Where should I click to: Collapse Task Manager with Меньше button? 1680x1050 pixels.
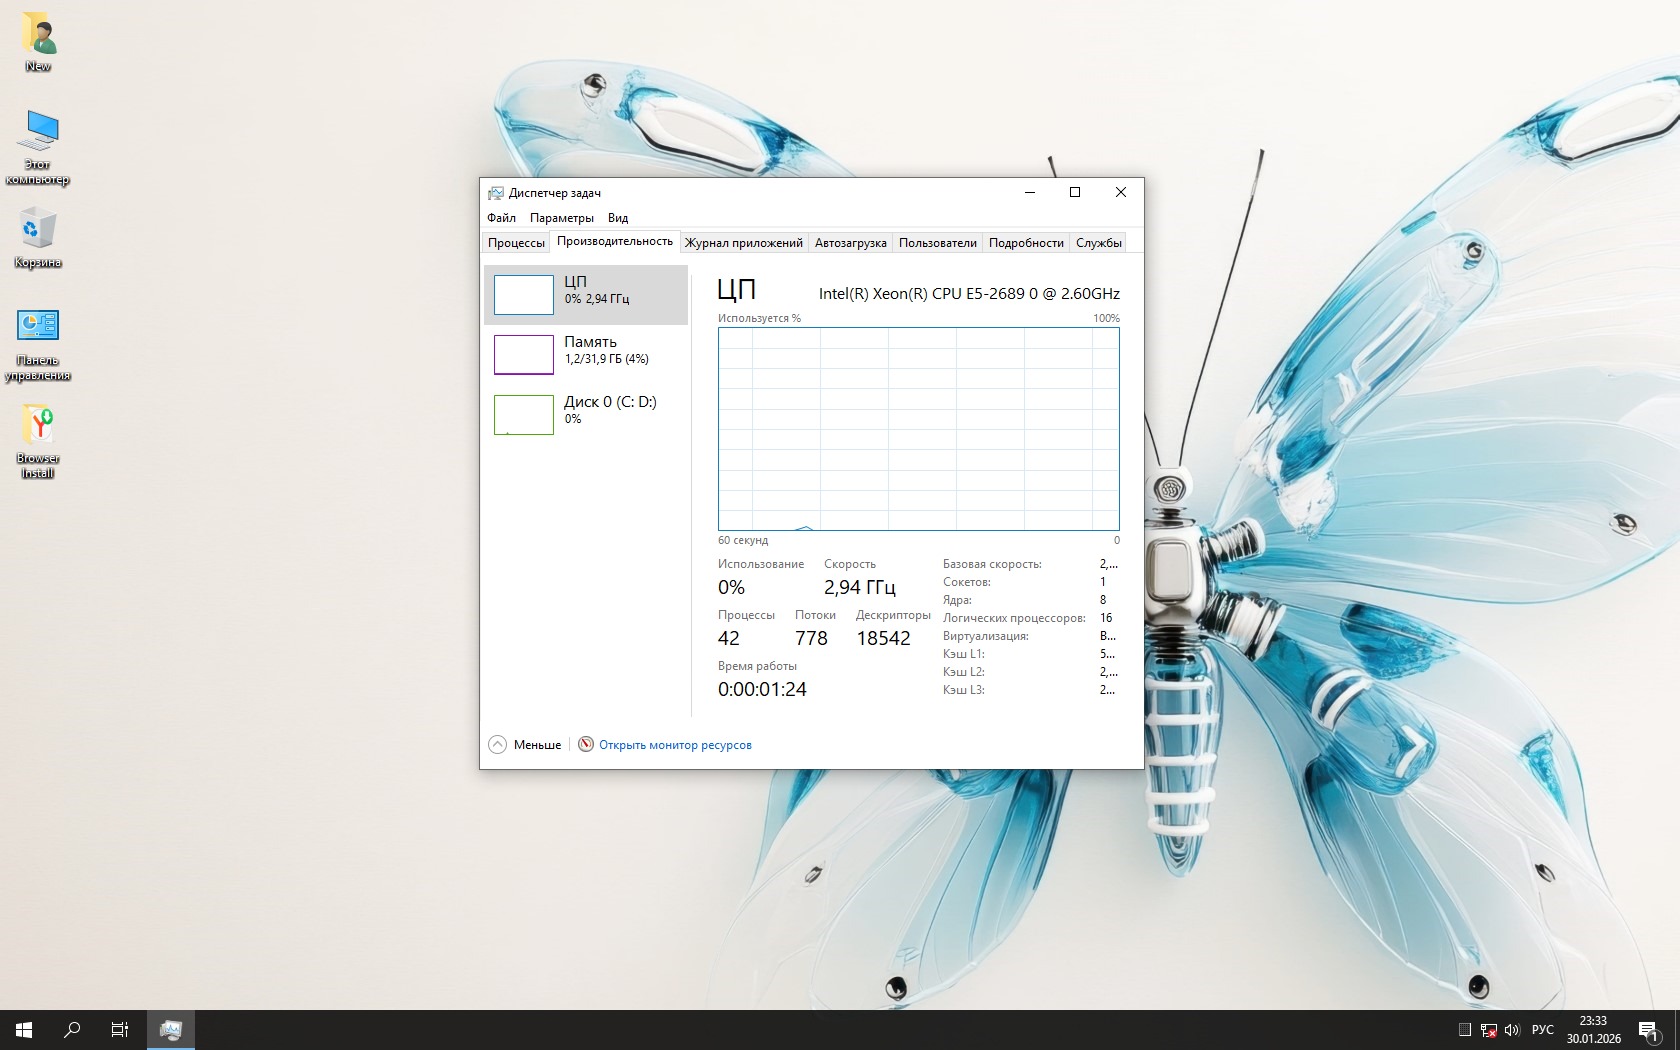pyautogui.click(x=525, y=745)
